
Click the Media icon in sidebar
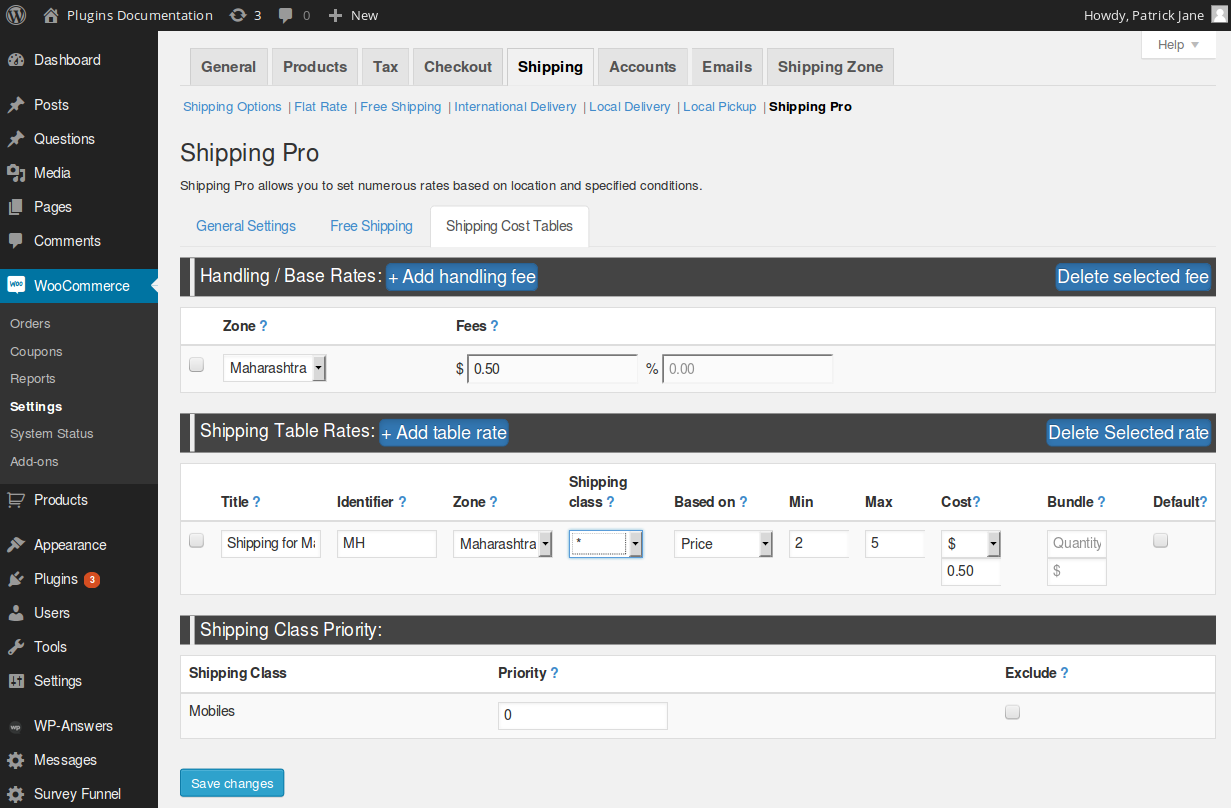click(x=16, y=173)
